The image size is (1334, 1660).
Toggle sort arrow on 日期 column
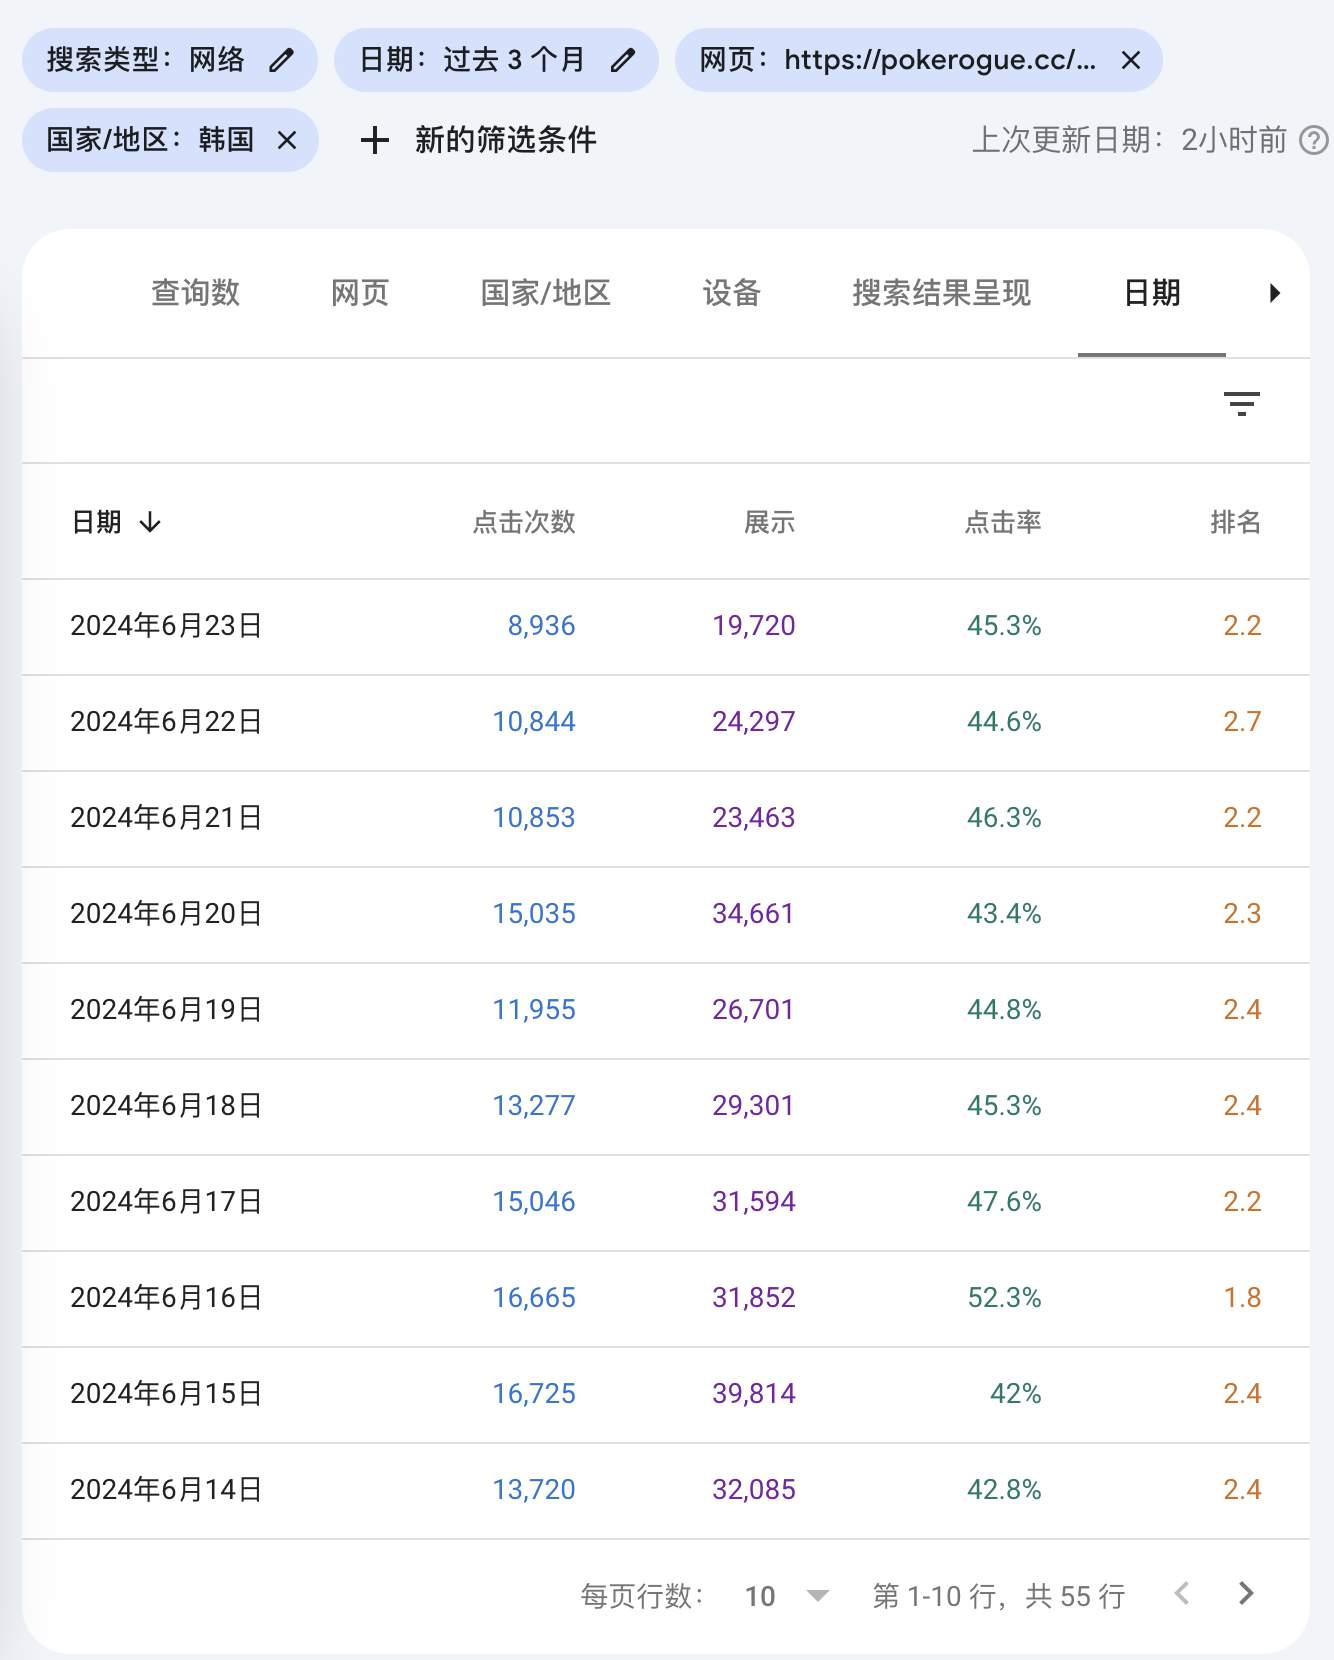[150, 522]
